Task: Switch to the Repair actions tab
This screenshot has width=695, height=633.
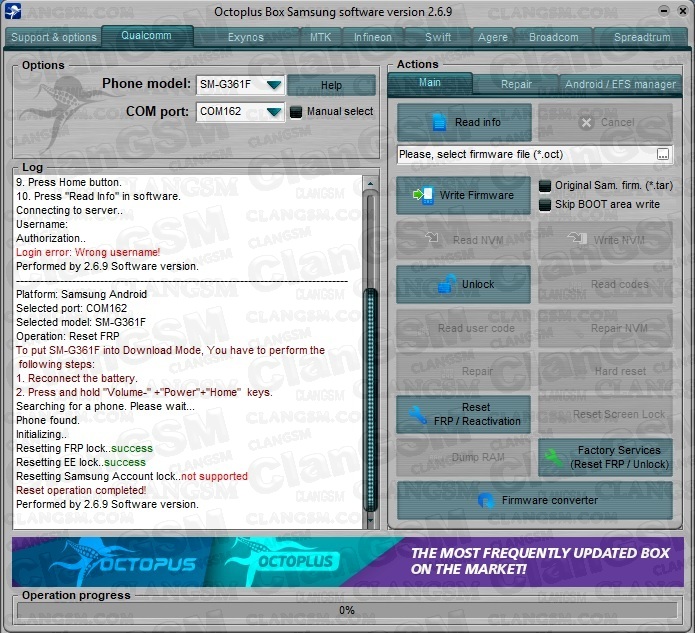Action: pos(516,84)
